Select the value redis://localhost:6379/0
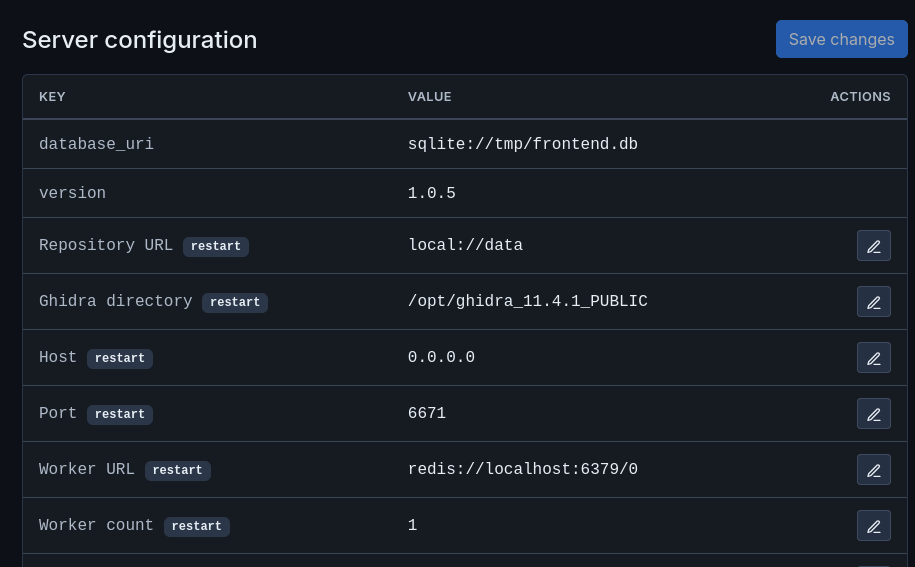The image size is (915, 567). pyautogui.click(x=522, y=469)
